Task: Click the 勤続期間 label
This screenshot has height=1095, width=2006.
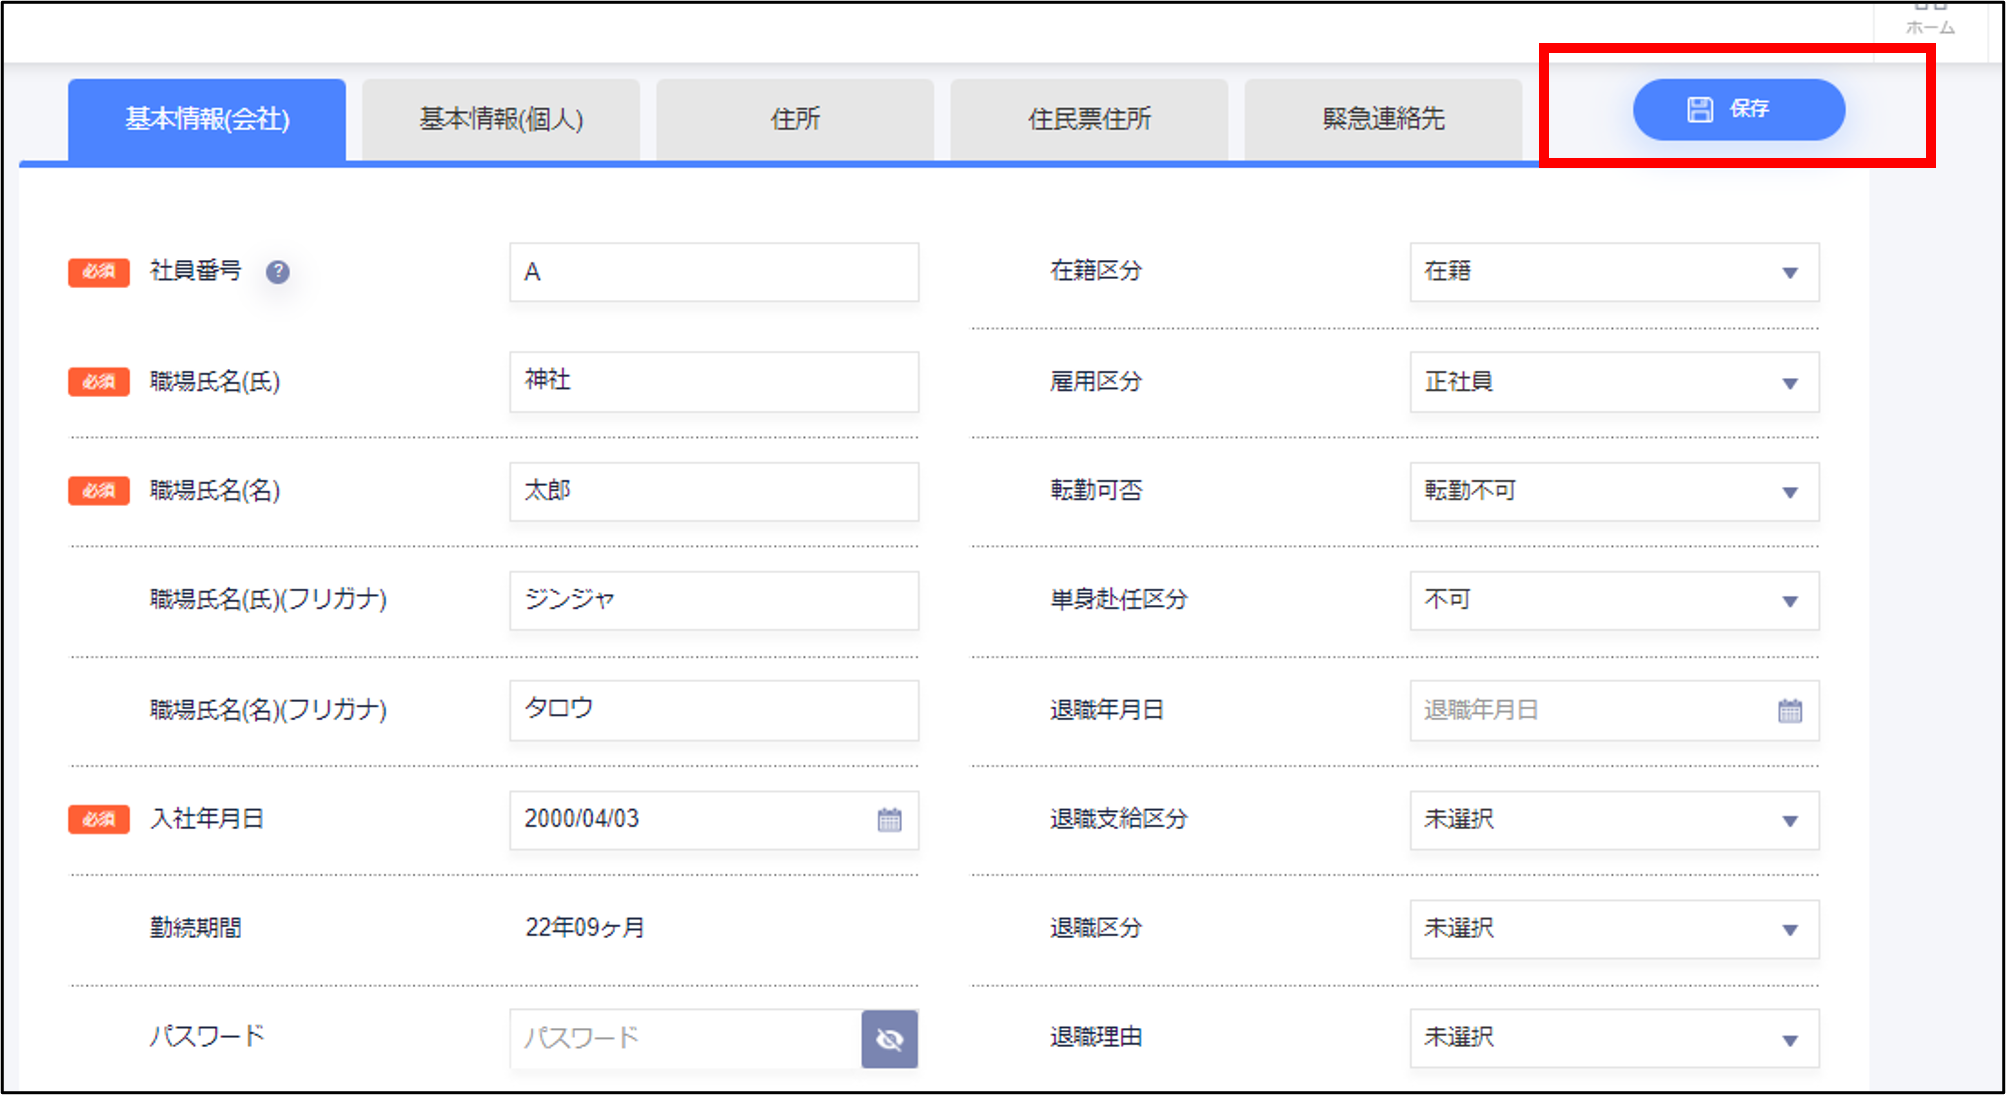Action: click(x=196, y=928)
